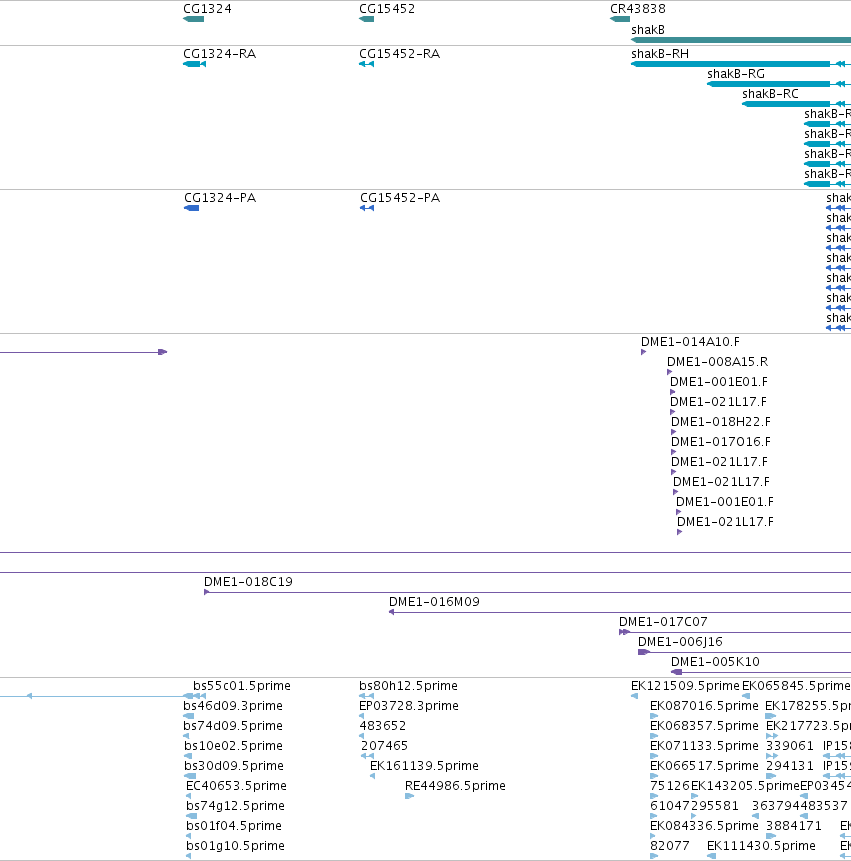Click the DME1-018H22.F label
The width and height of the screenshot is (851, 861).
720,422
